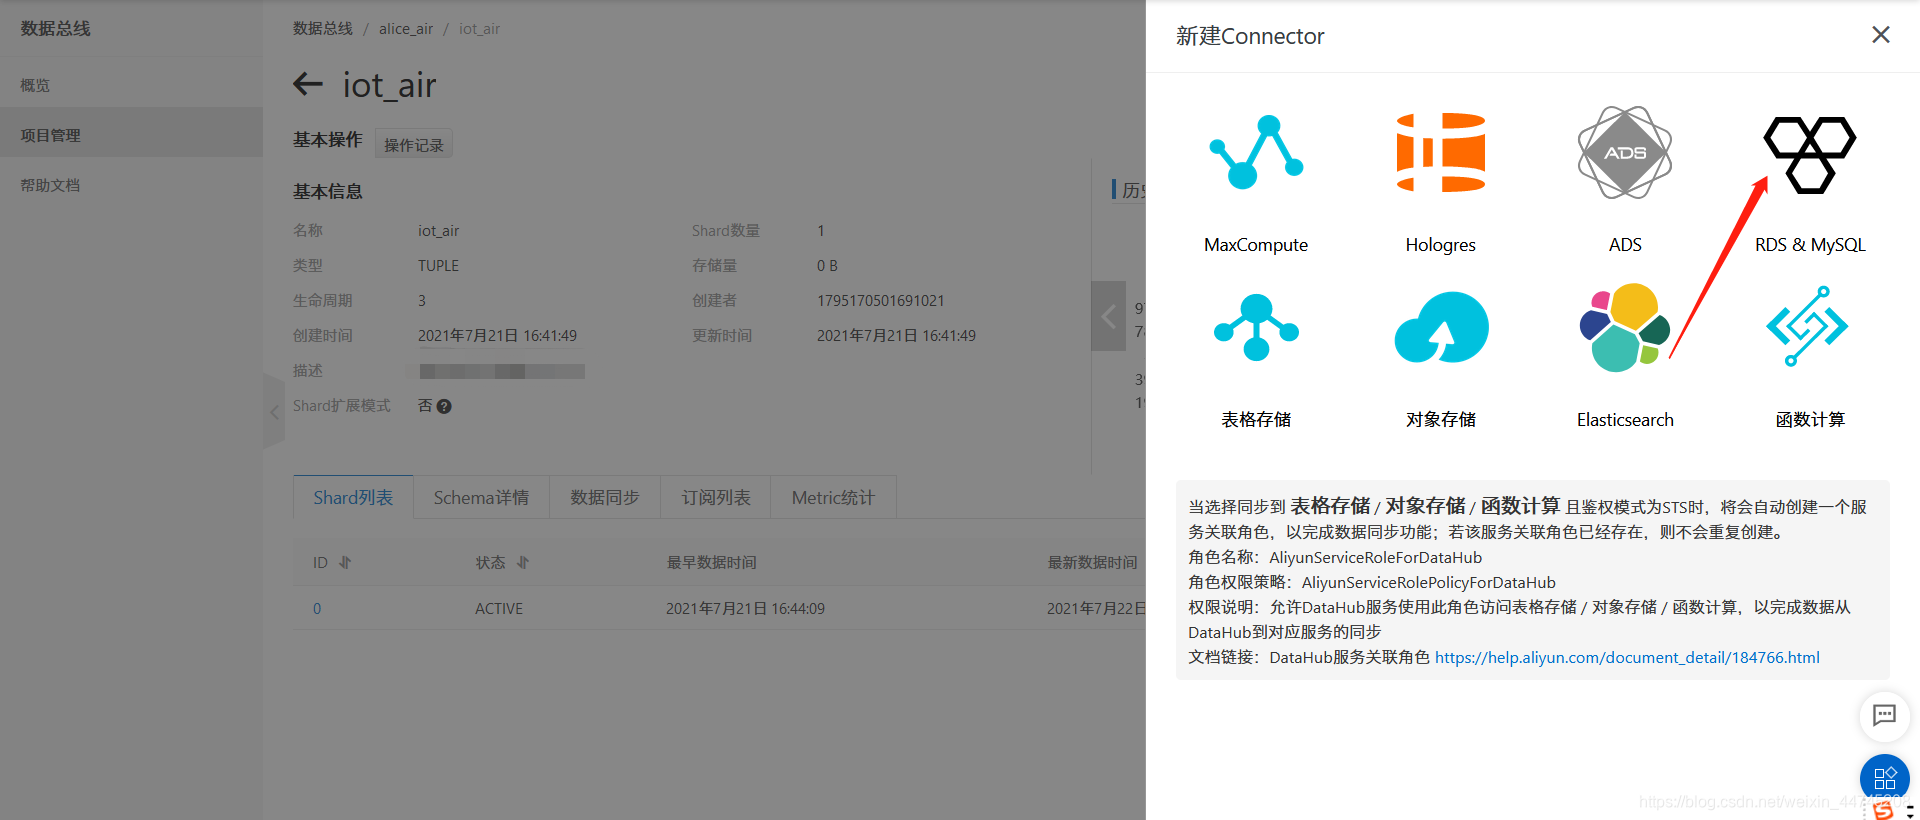Click the 最新数据时间 column header

(x=1093, y=563)
